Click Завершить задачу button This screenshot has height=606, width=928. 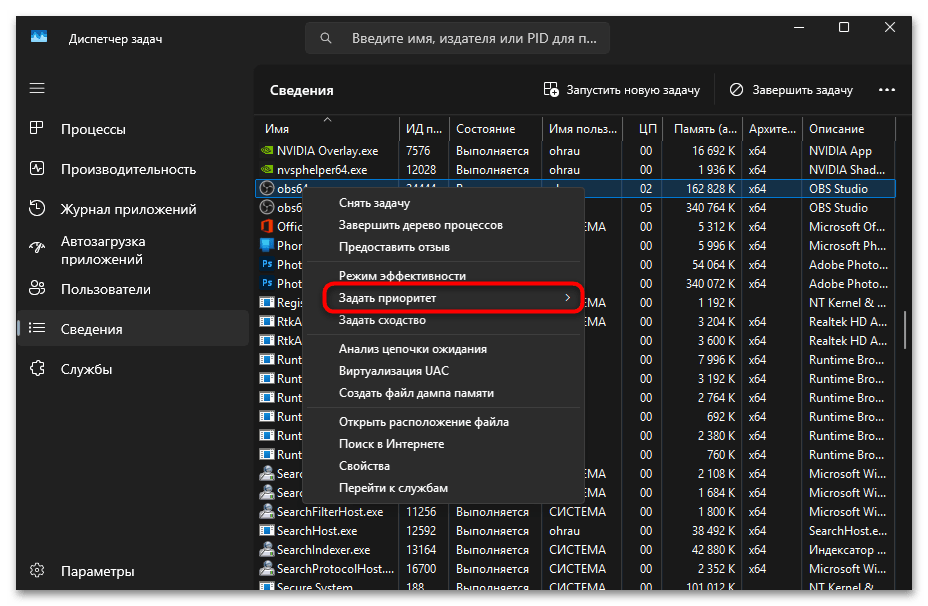pos(791,90)
